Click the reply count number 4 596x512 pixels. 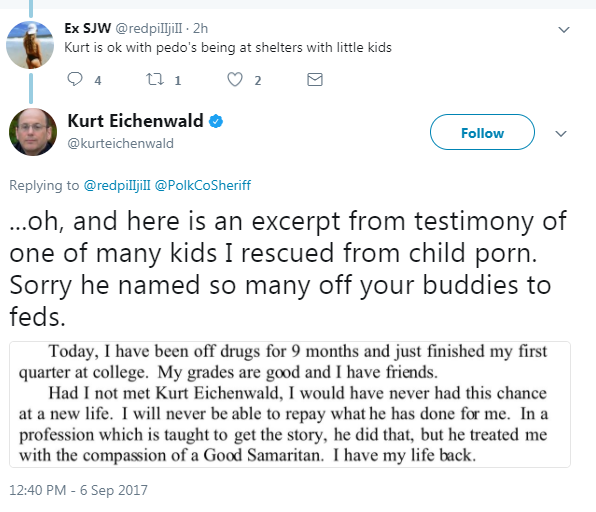(x=98, y=81)
